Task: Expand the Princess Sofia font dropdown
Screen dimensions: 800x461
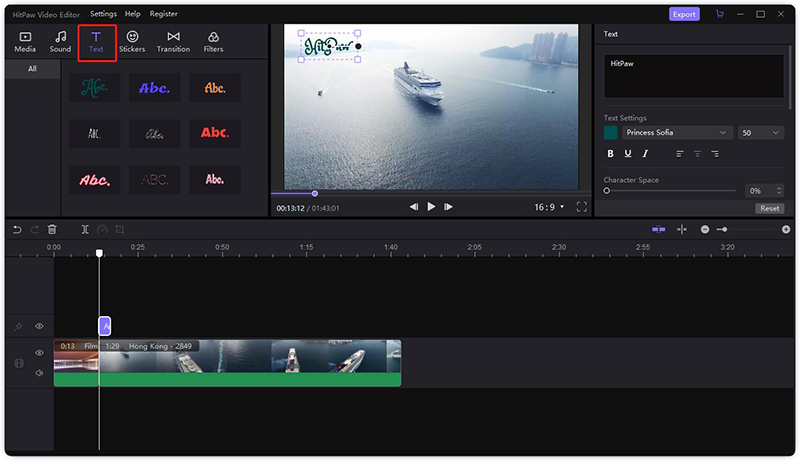Action: (x=677, y=132)
